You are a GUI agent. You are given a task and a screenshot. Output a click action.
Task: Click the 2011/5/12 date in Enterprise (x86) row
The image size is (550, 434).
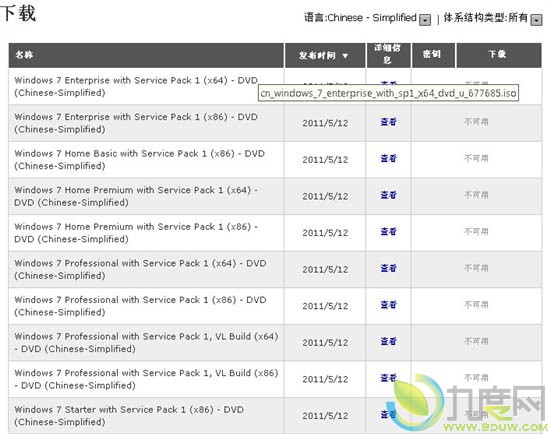pyautogui.click(x=325, y=123)
